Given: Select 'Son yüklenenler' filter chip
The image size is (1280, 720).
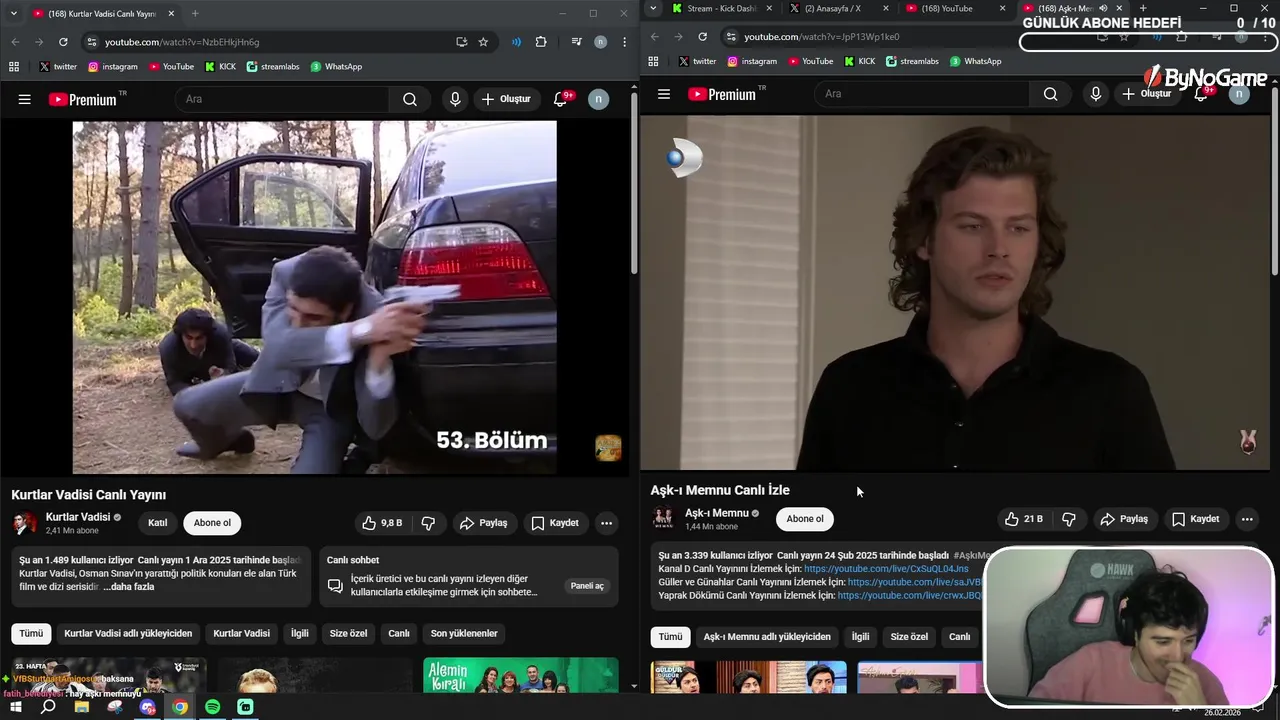Looking at the screenshot, I should coord(464,633).
